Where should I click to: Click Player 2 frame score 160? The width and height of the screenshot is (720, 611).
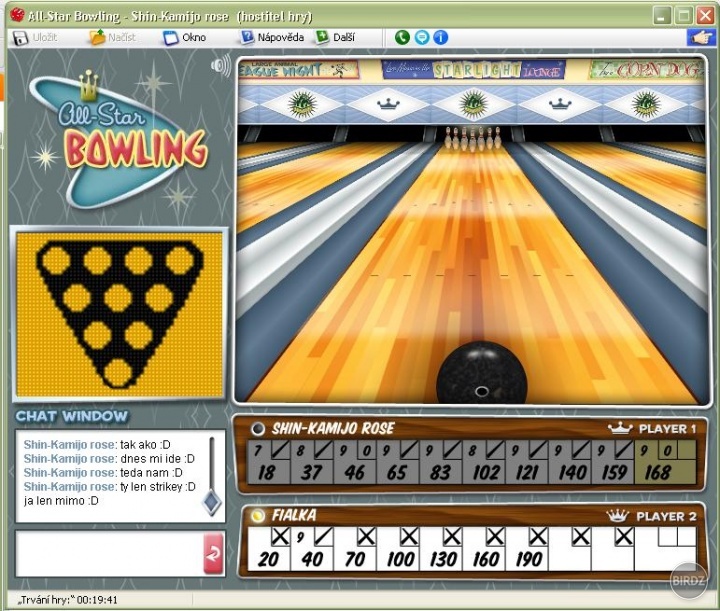pyautogui.click(x=486, y=559)
